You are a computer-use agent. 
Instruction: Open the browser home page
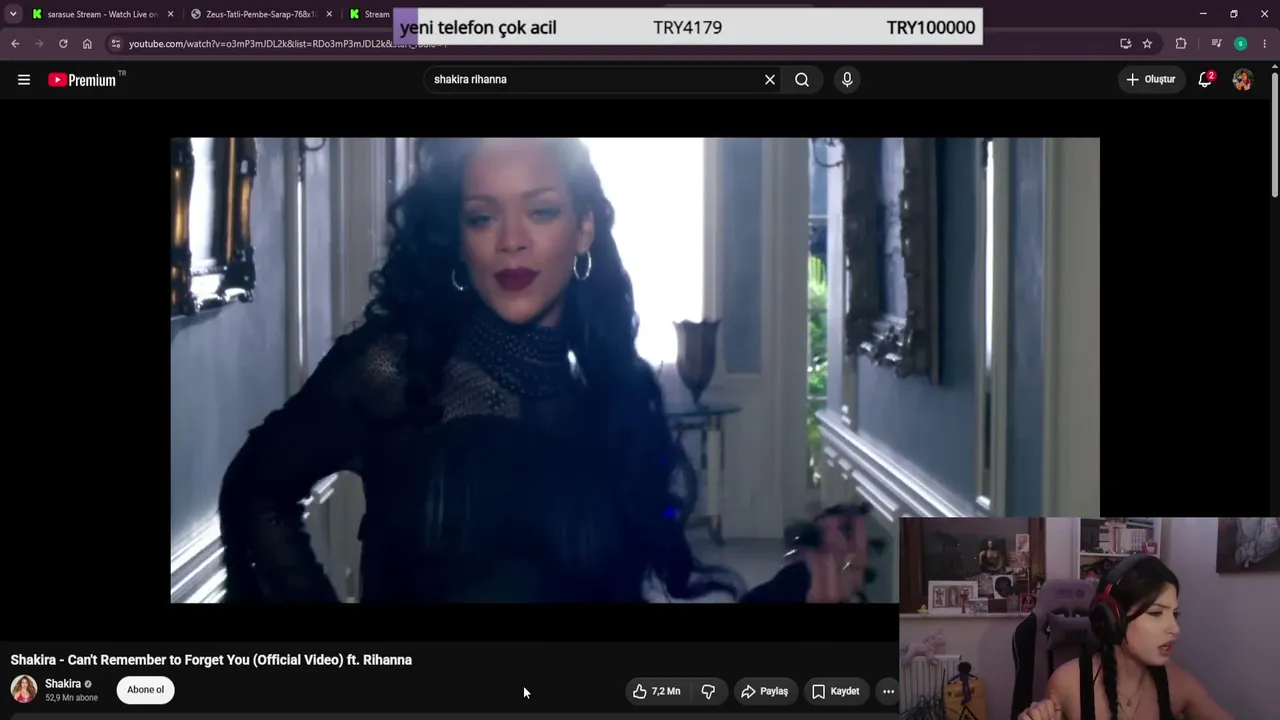coord(87,44)
